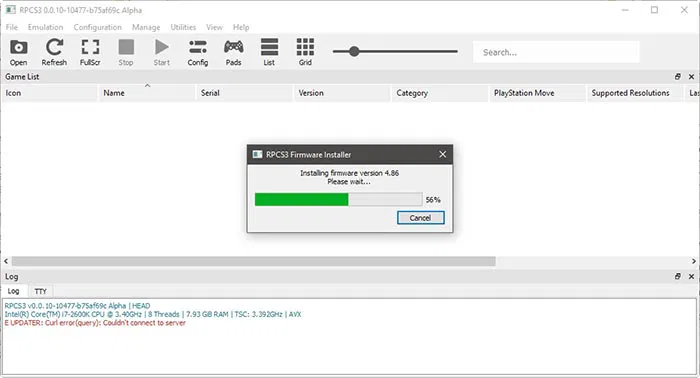Click the RPCS3 Firmware Installer title icon
700x378 pixels.
click(x=257, y=154)
